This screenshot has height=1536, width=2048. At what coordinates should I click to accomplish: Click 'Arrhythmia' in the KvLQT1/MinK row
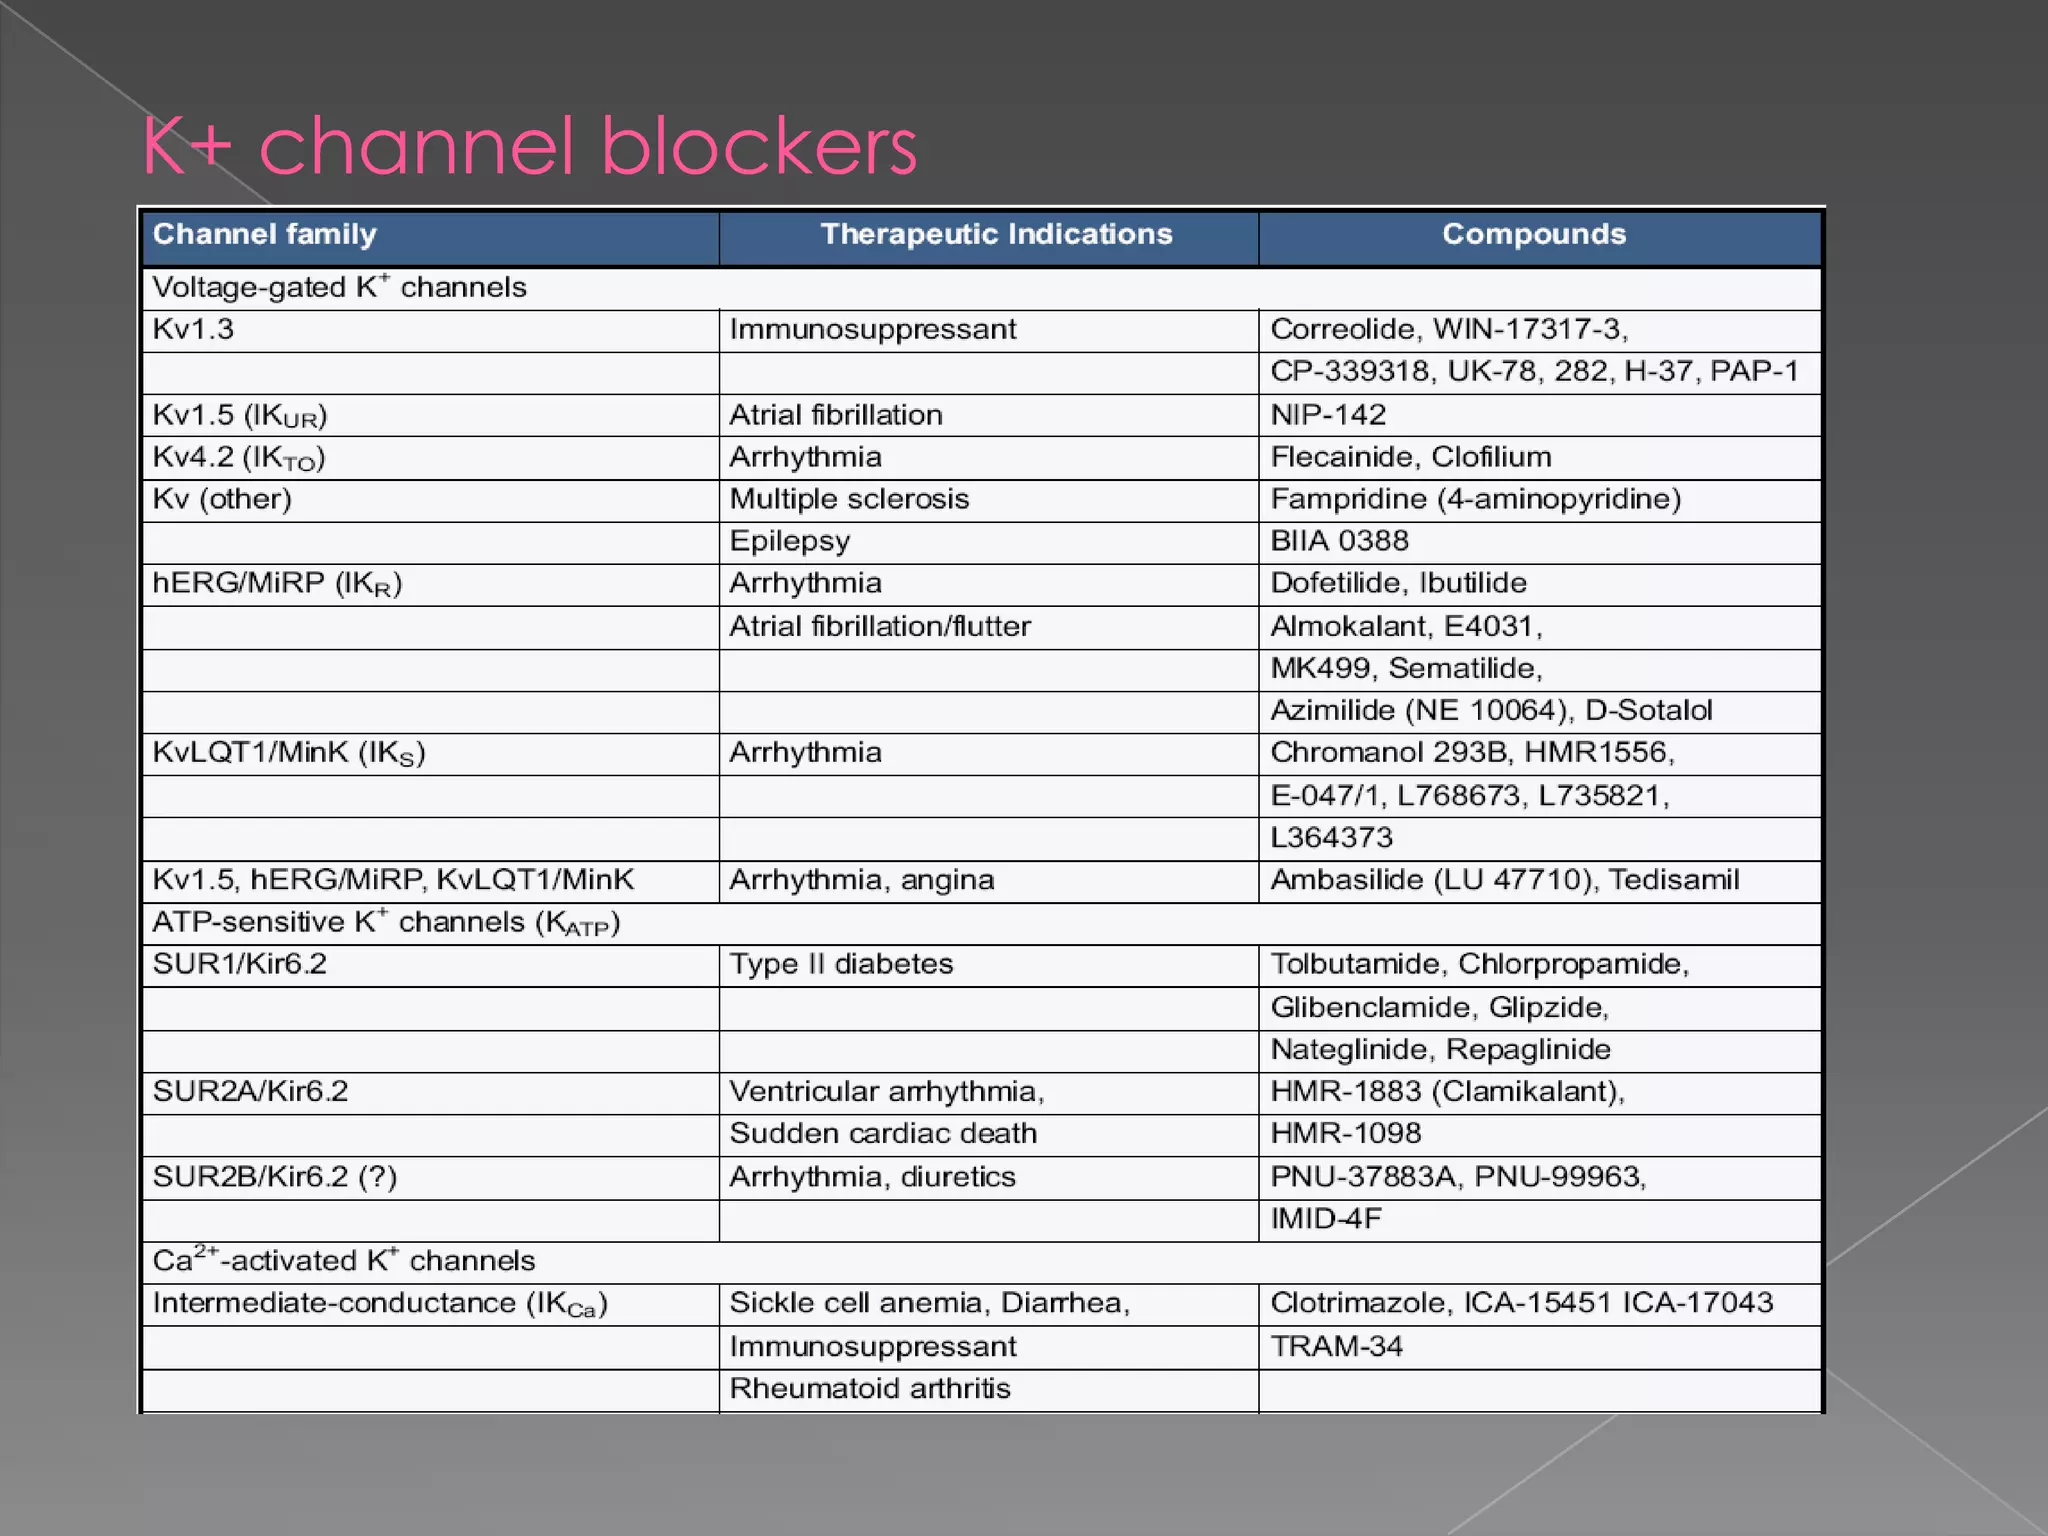989,753
